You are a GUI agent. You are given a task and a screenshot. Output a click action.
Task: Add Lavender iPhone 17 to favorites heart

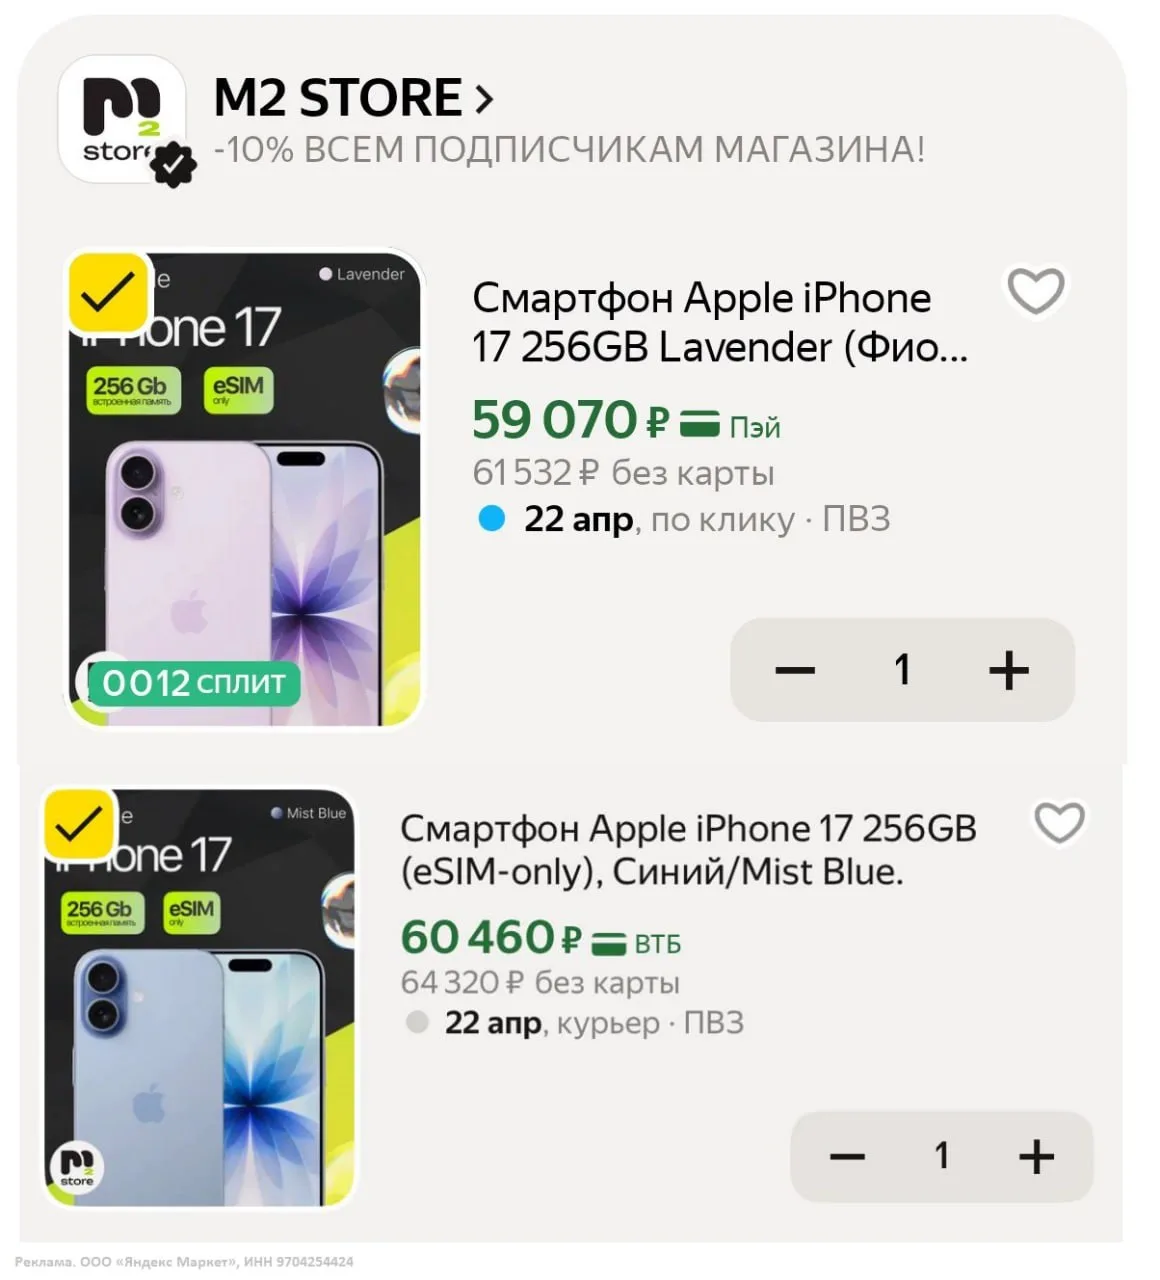1035,291
